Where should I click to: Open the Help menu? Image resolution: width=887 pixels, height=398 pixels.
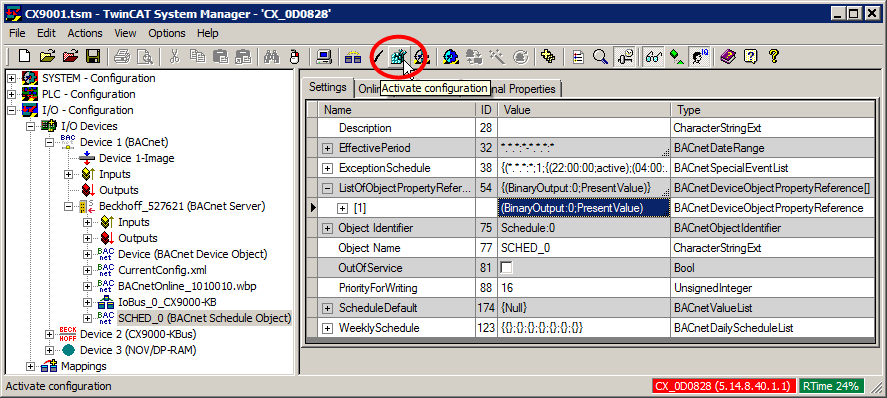click(208, 33)
